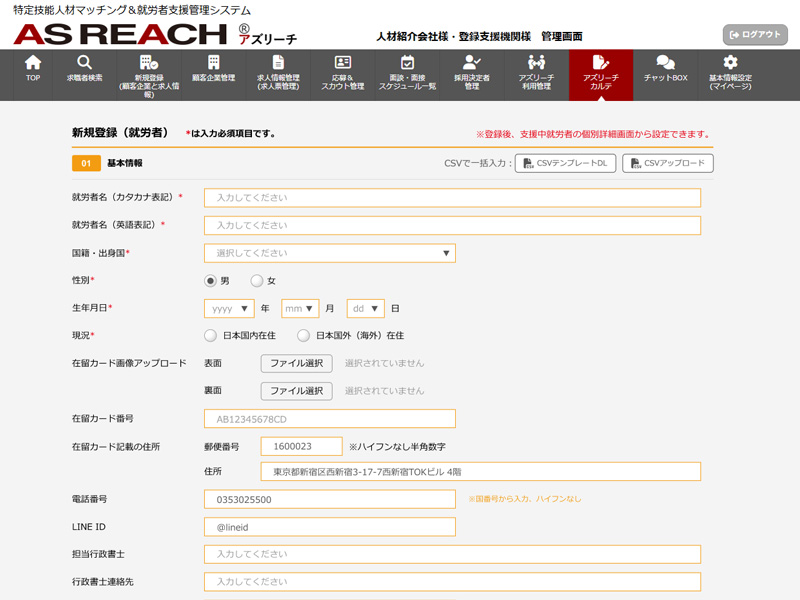Open 顧客企業管理 building icon
This screenshot has width=800, height=600.
coord(213,62)
